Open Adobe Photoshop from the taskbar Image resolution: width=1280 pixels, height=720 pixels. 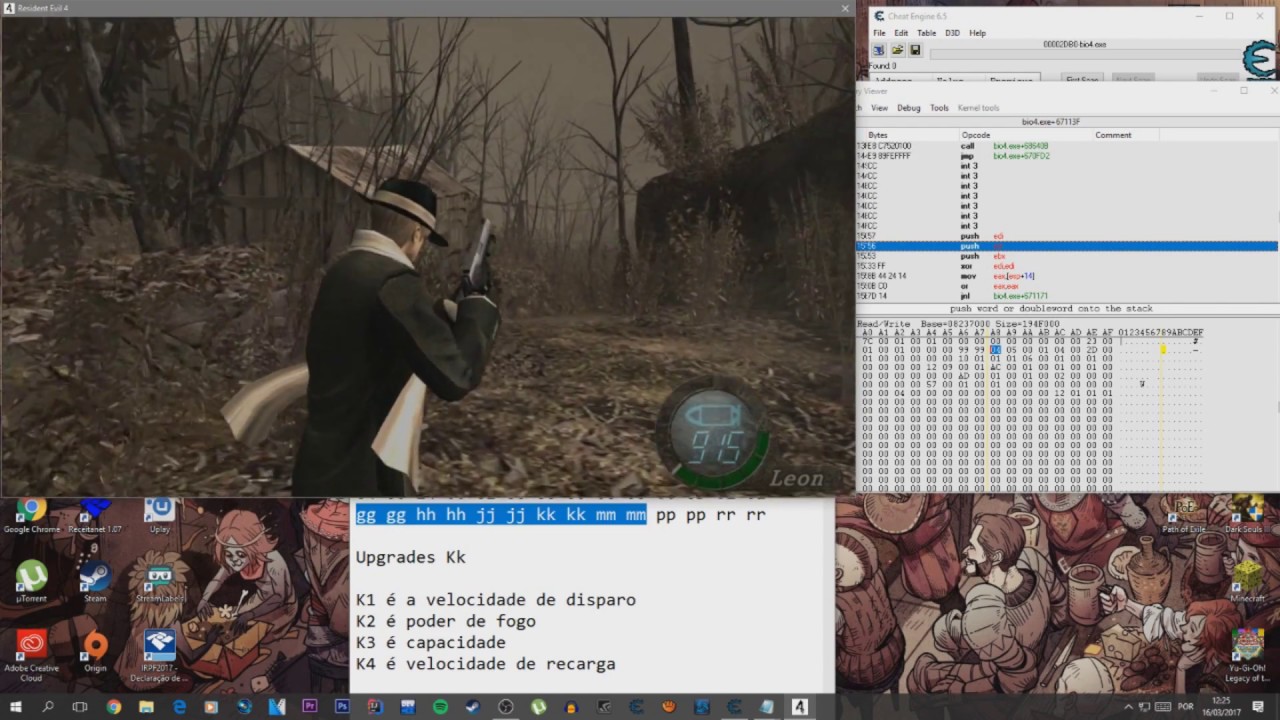tap(342, 706)
